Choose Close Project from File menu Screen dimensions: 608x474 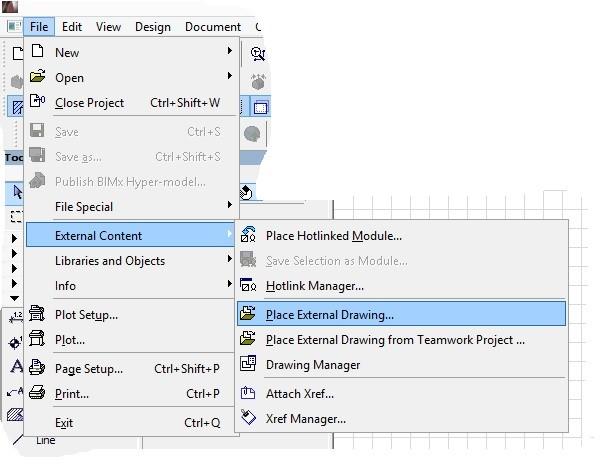click(x=90, y=102)
